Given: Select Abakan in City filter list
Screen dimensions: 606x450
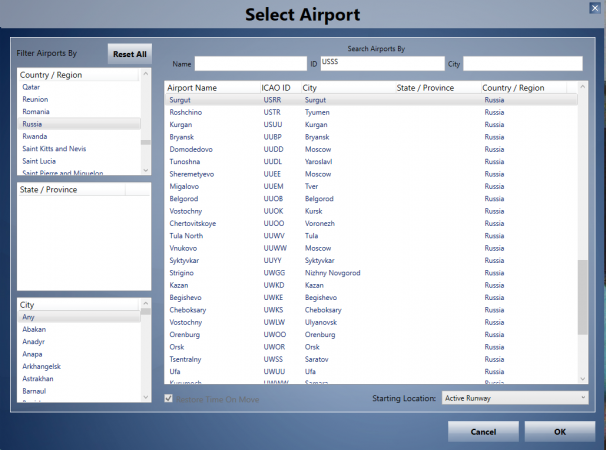Looking at the screenshot, I should pyautogui.click(x=79, y=329).
